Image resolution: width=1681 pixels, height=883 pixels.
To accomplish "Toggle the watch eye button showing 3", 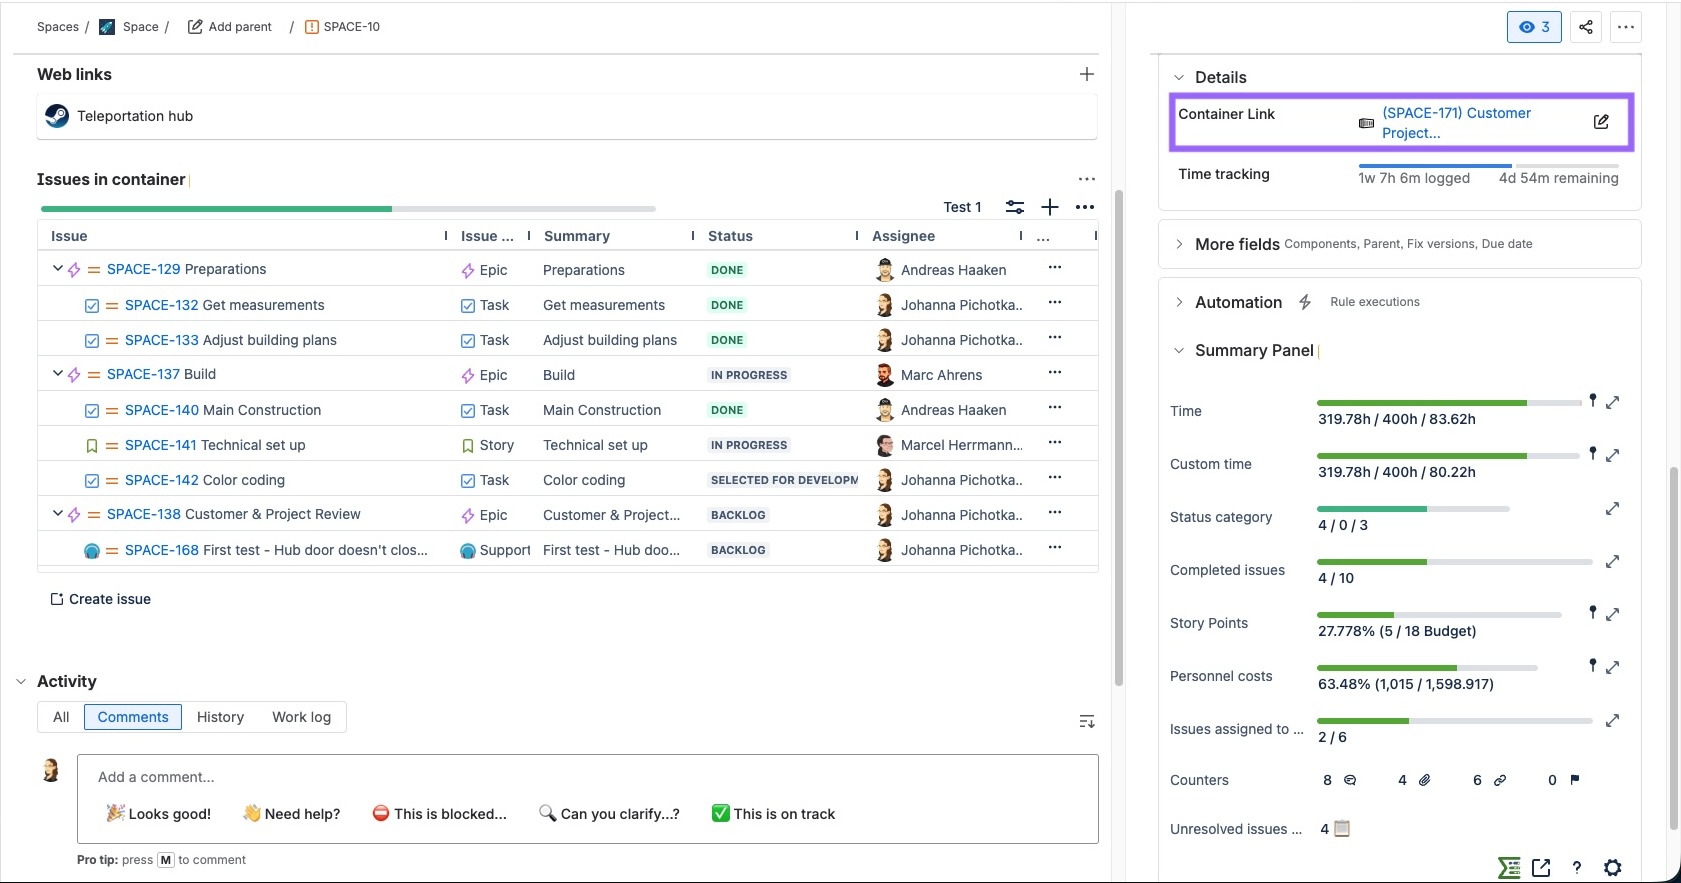I will pos(1533,27).
